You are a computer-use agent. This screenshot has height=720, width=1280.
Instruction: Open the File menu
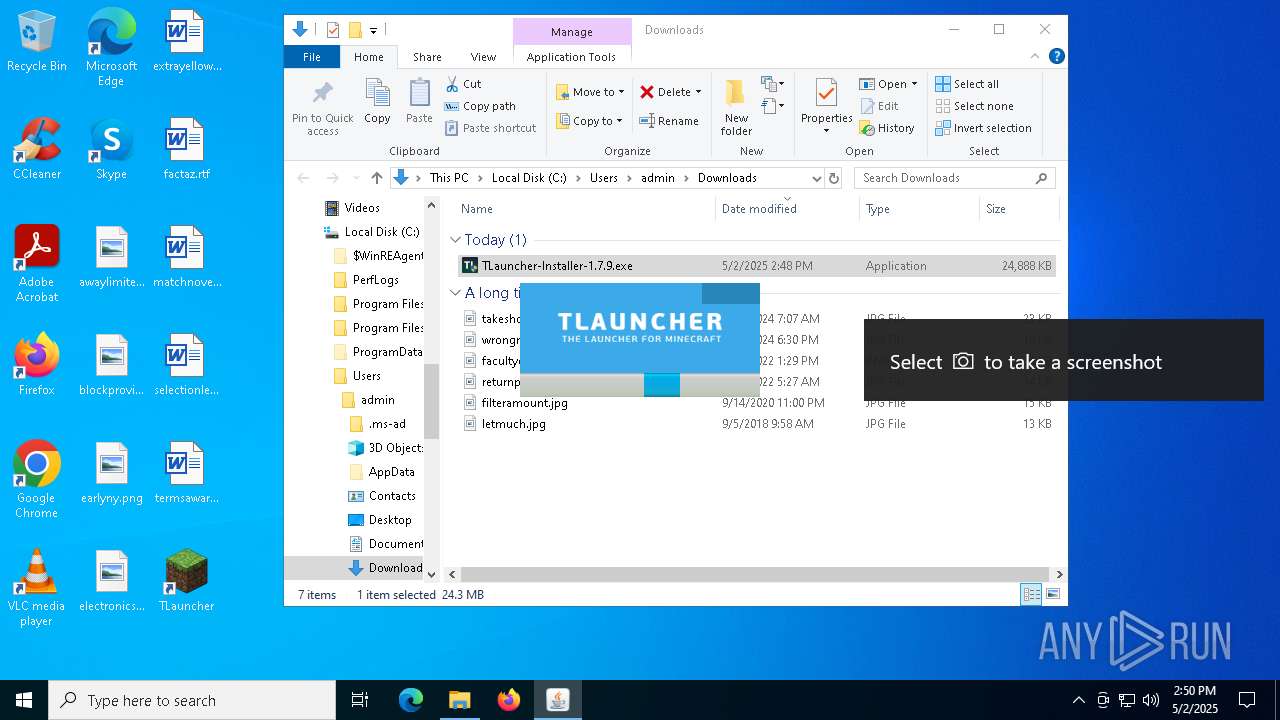tap(312, 57)
